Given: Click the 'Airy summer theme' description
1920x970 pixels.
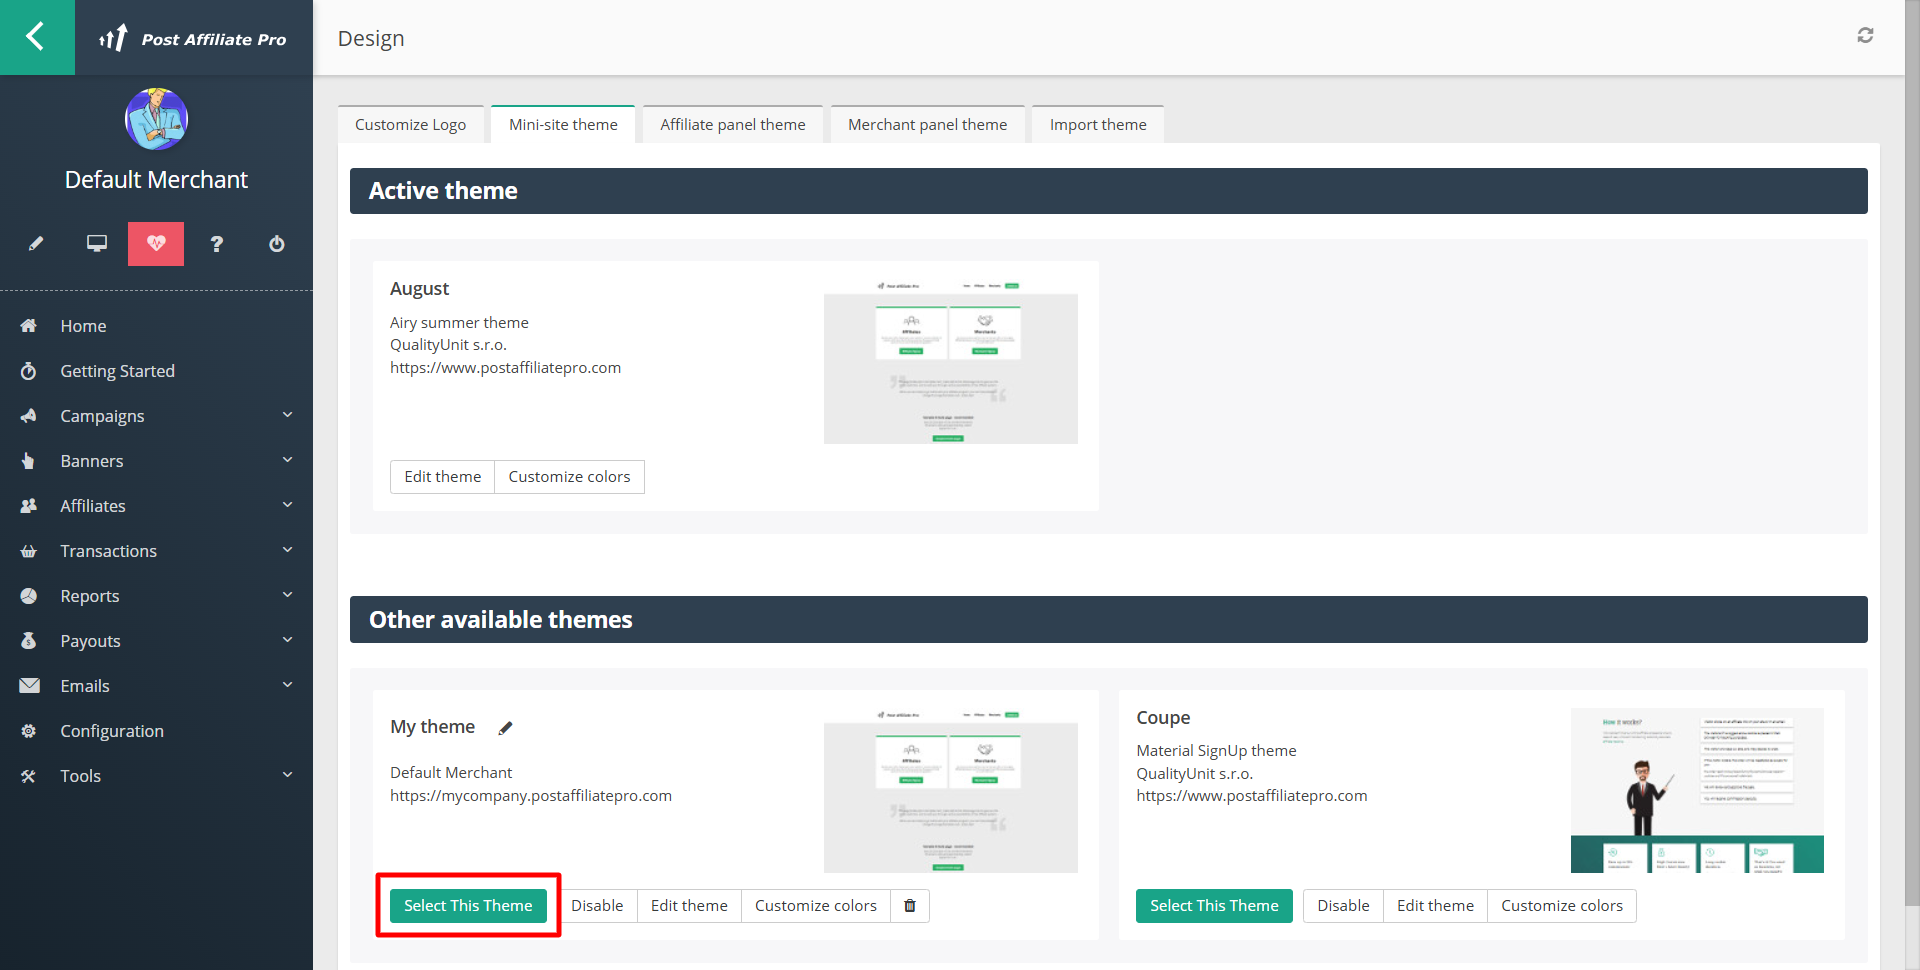Looking at the screenshot, I should pos(459,323).
